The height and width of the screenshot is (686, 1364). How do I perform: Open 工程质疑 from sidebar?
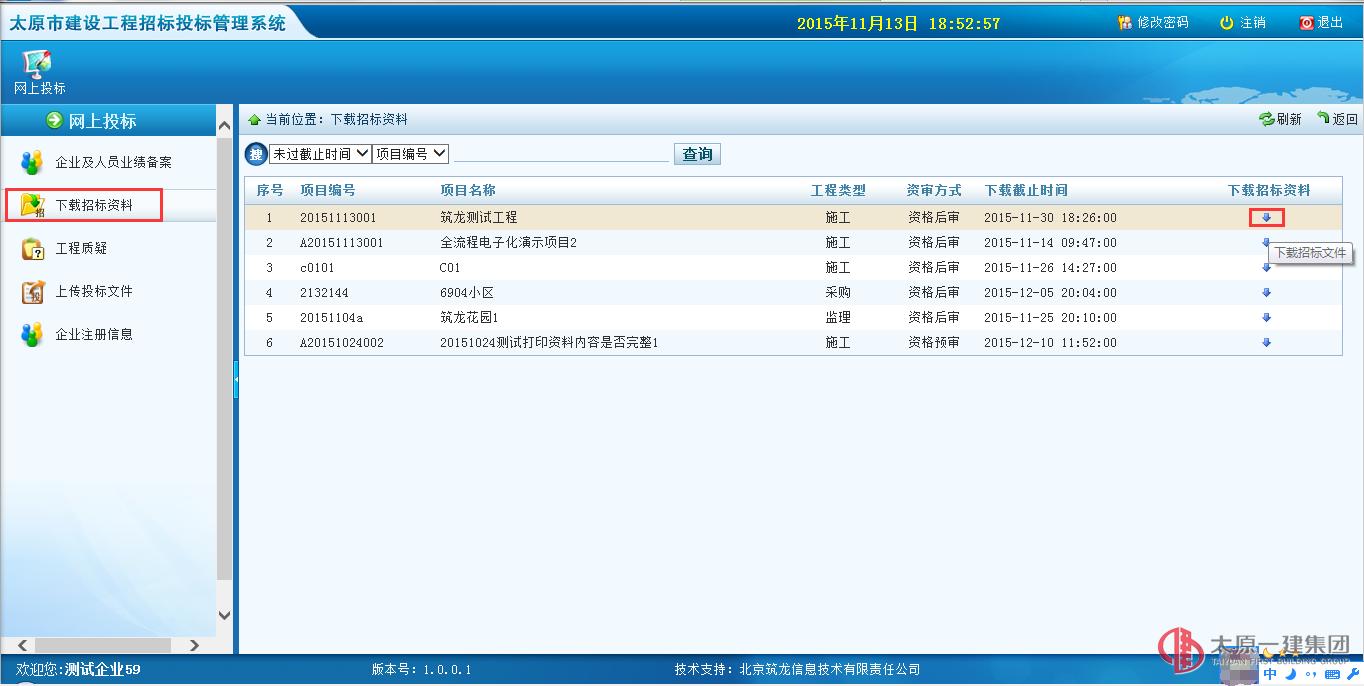pos(80,248)
